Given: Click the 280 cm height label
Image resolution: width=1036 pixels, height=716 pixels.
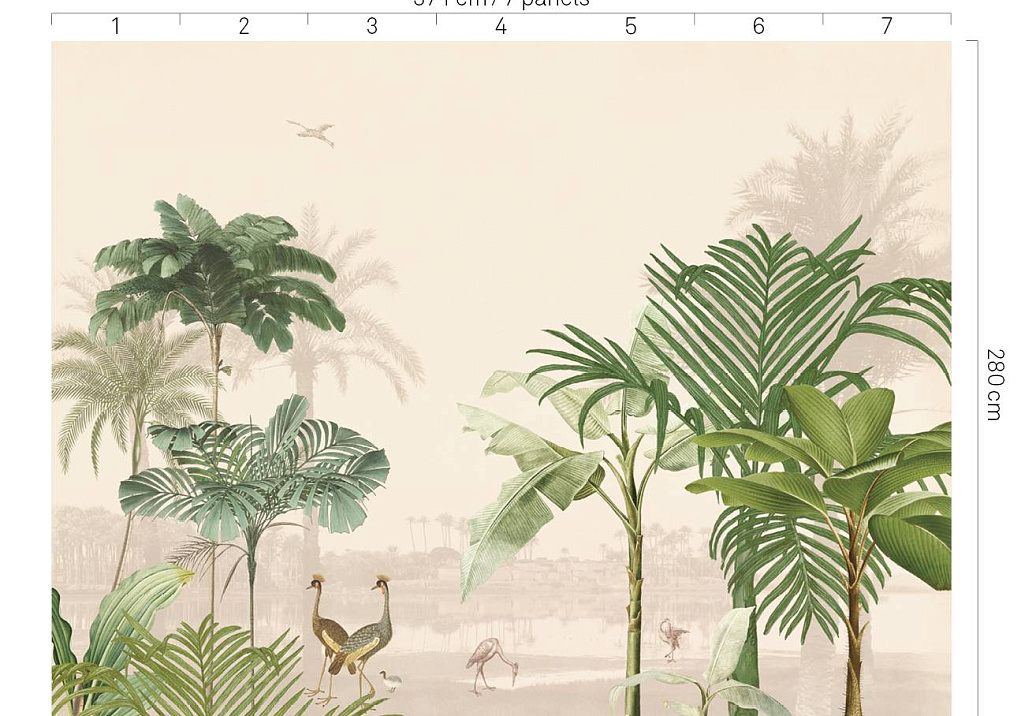Looking at the screenshot, I should pyautogui.click(x=994, y=384).
